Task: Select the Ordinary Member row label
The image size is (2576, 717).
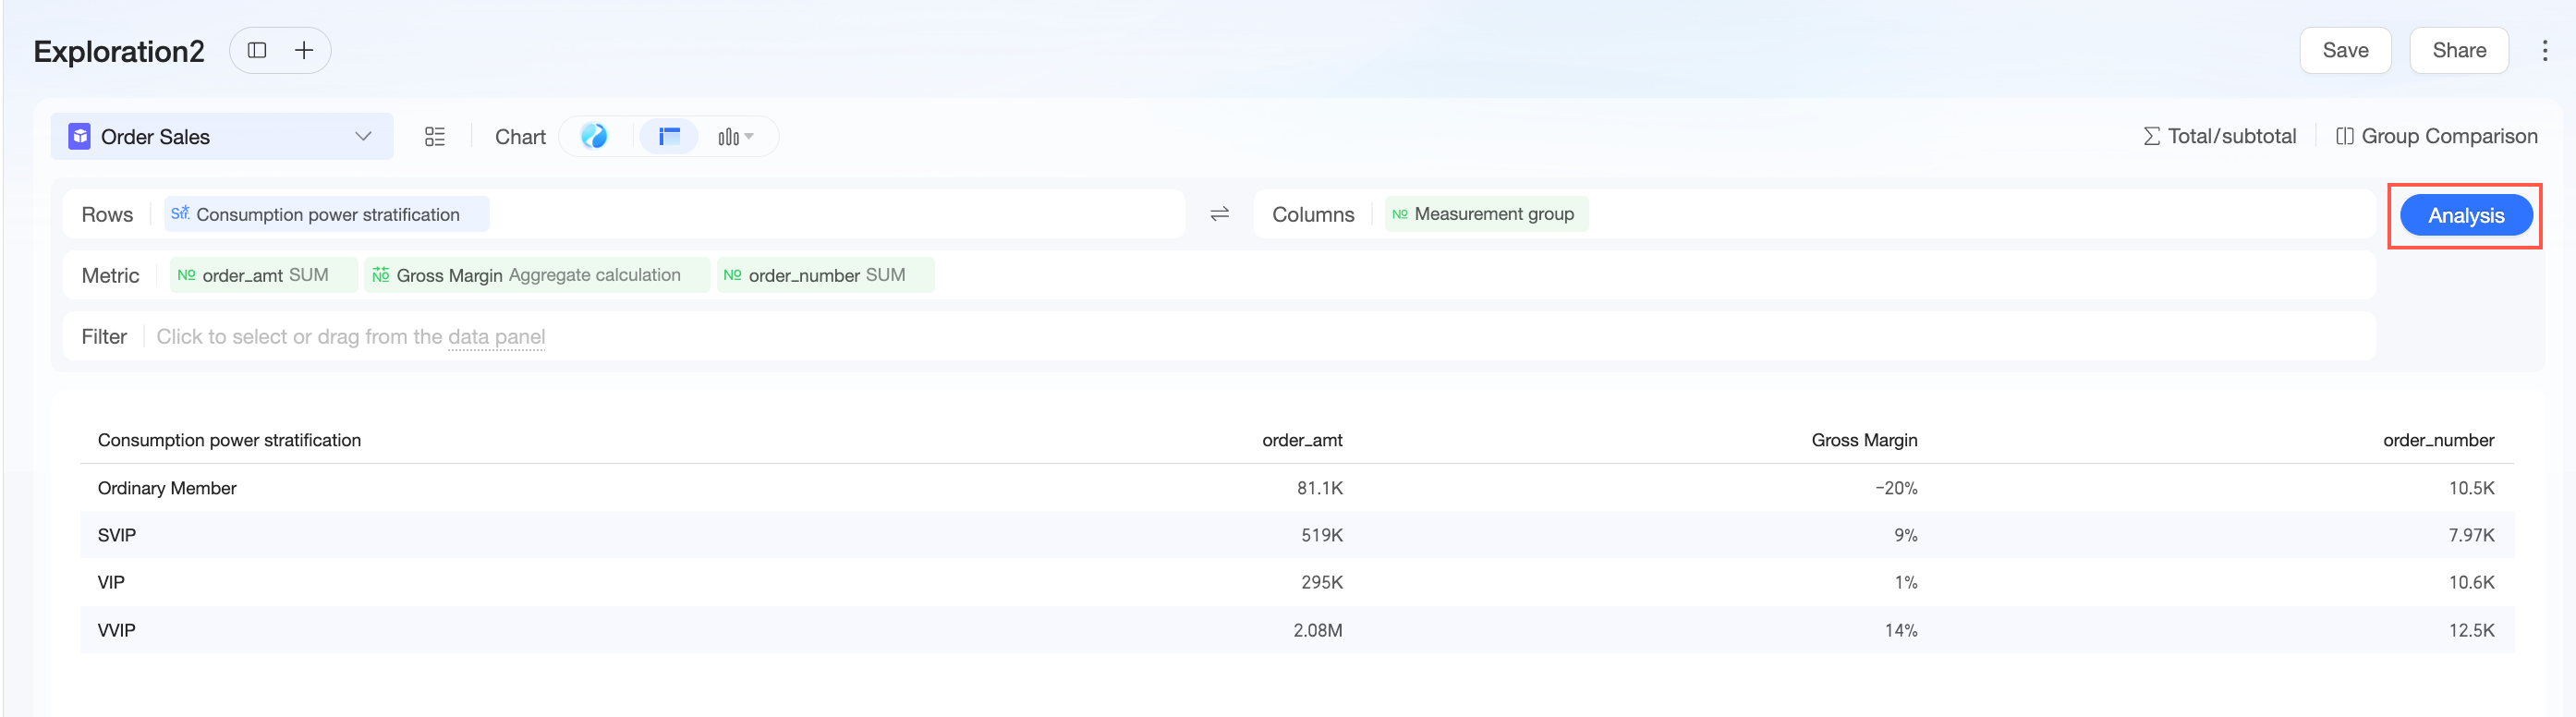Action: [x=167, y=488]
